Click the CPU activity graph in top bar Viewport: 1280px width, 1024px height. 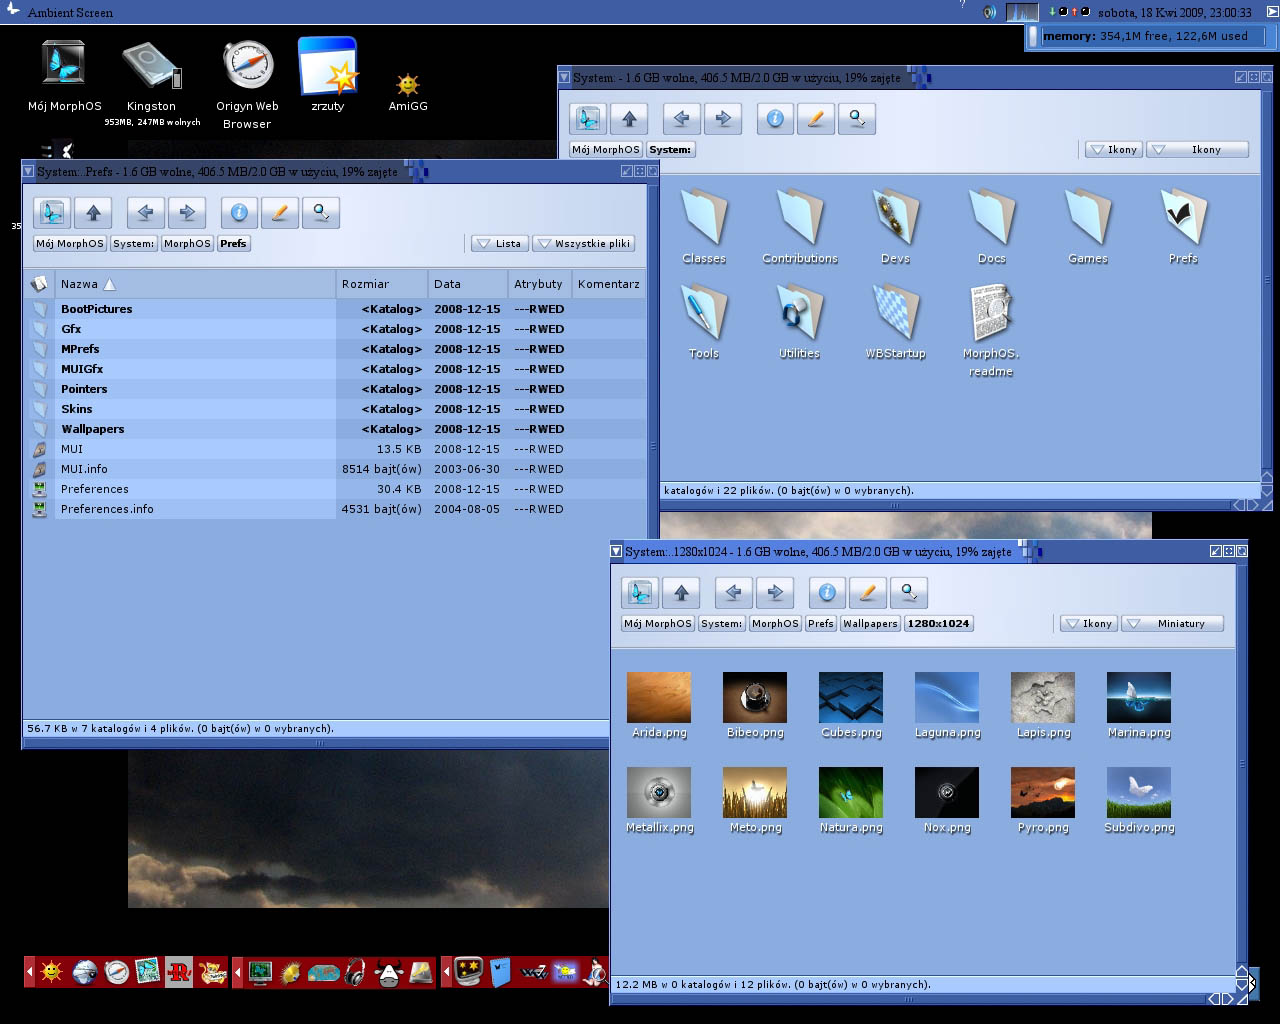1022,12
